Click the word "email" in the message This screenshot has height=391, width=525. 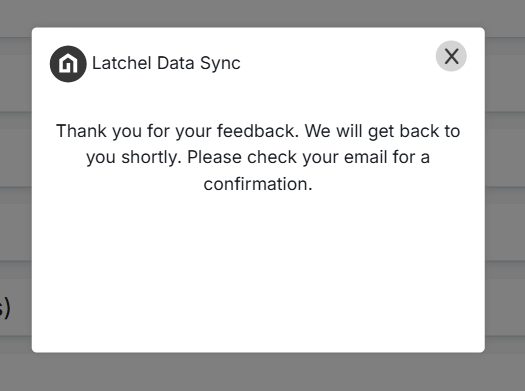pos(366,157)
